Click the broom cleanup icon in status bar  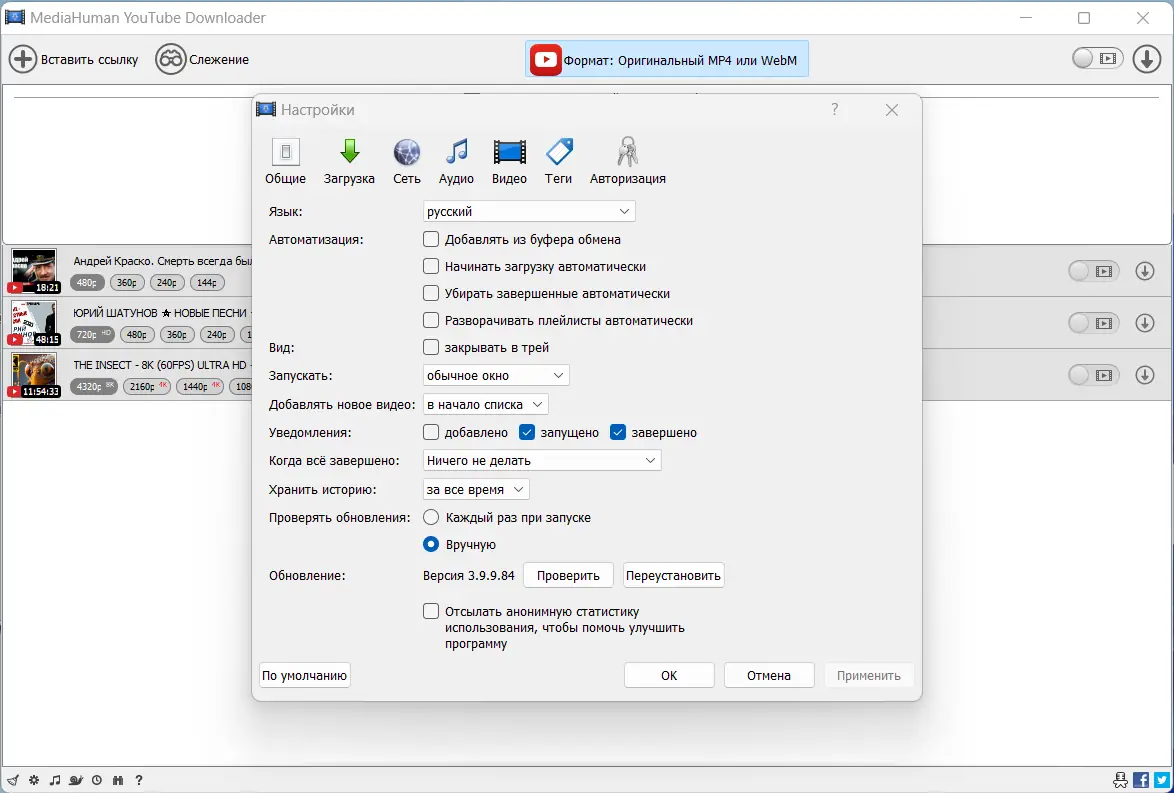pyautogui.click(x=13, y=780)
